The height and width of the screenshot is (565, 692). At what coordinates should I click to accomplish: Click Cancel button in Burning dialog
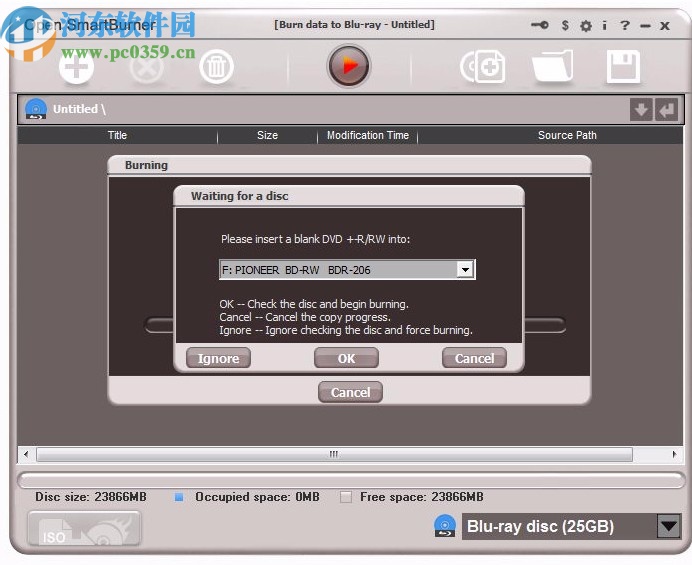[x=350, y=392]
